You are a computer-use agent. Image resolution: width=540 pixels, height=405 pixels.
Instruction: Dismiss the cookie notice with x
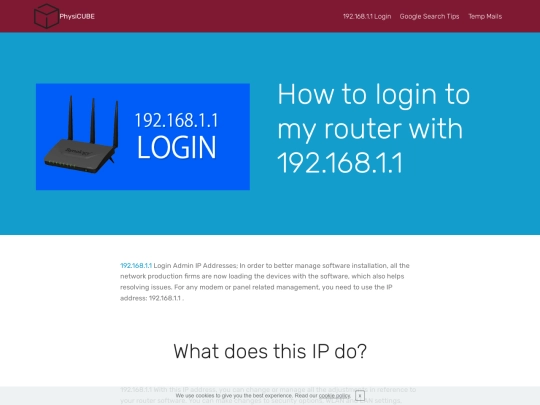click(360, 396)
